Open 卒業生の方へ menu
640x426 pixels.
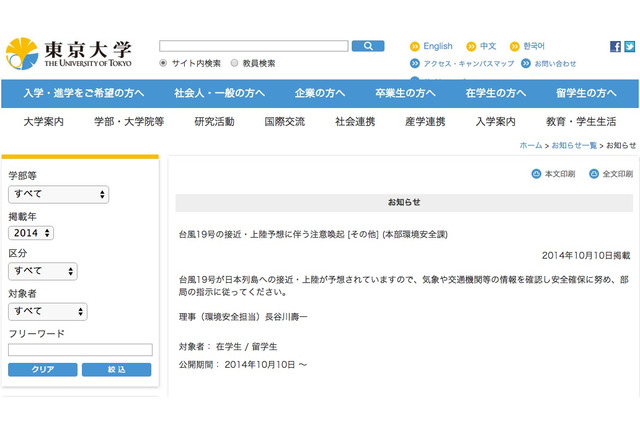point(405,93)
